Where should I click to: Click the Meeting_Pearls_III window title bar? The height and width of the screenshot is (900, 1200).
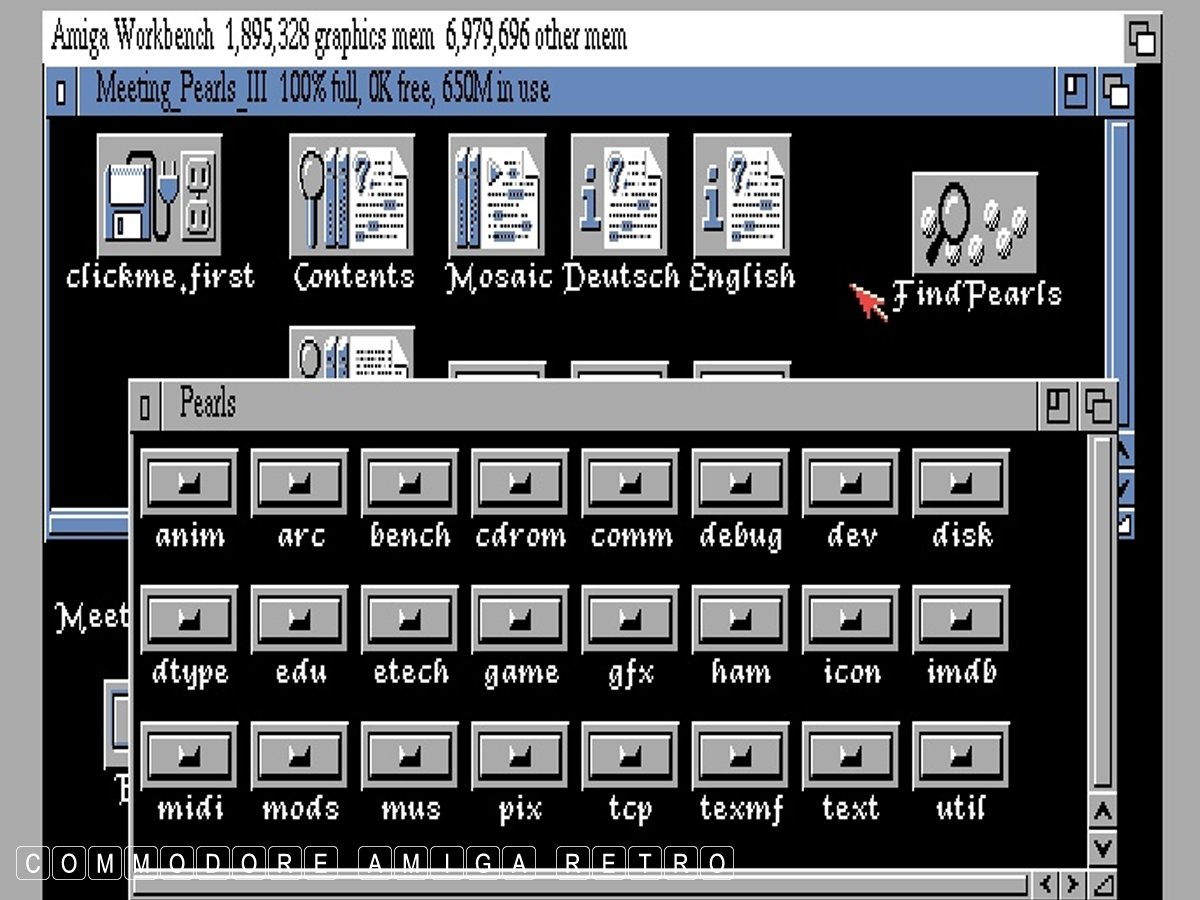click(x=600, y=91)
